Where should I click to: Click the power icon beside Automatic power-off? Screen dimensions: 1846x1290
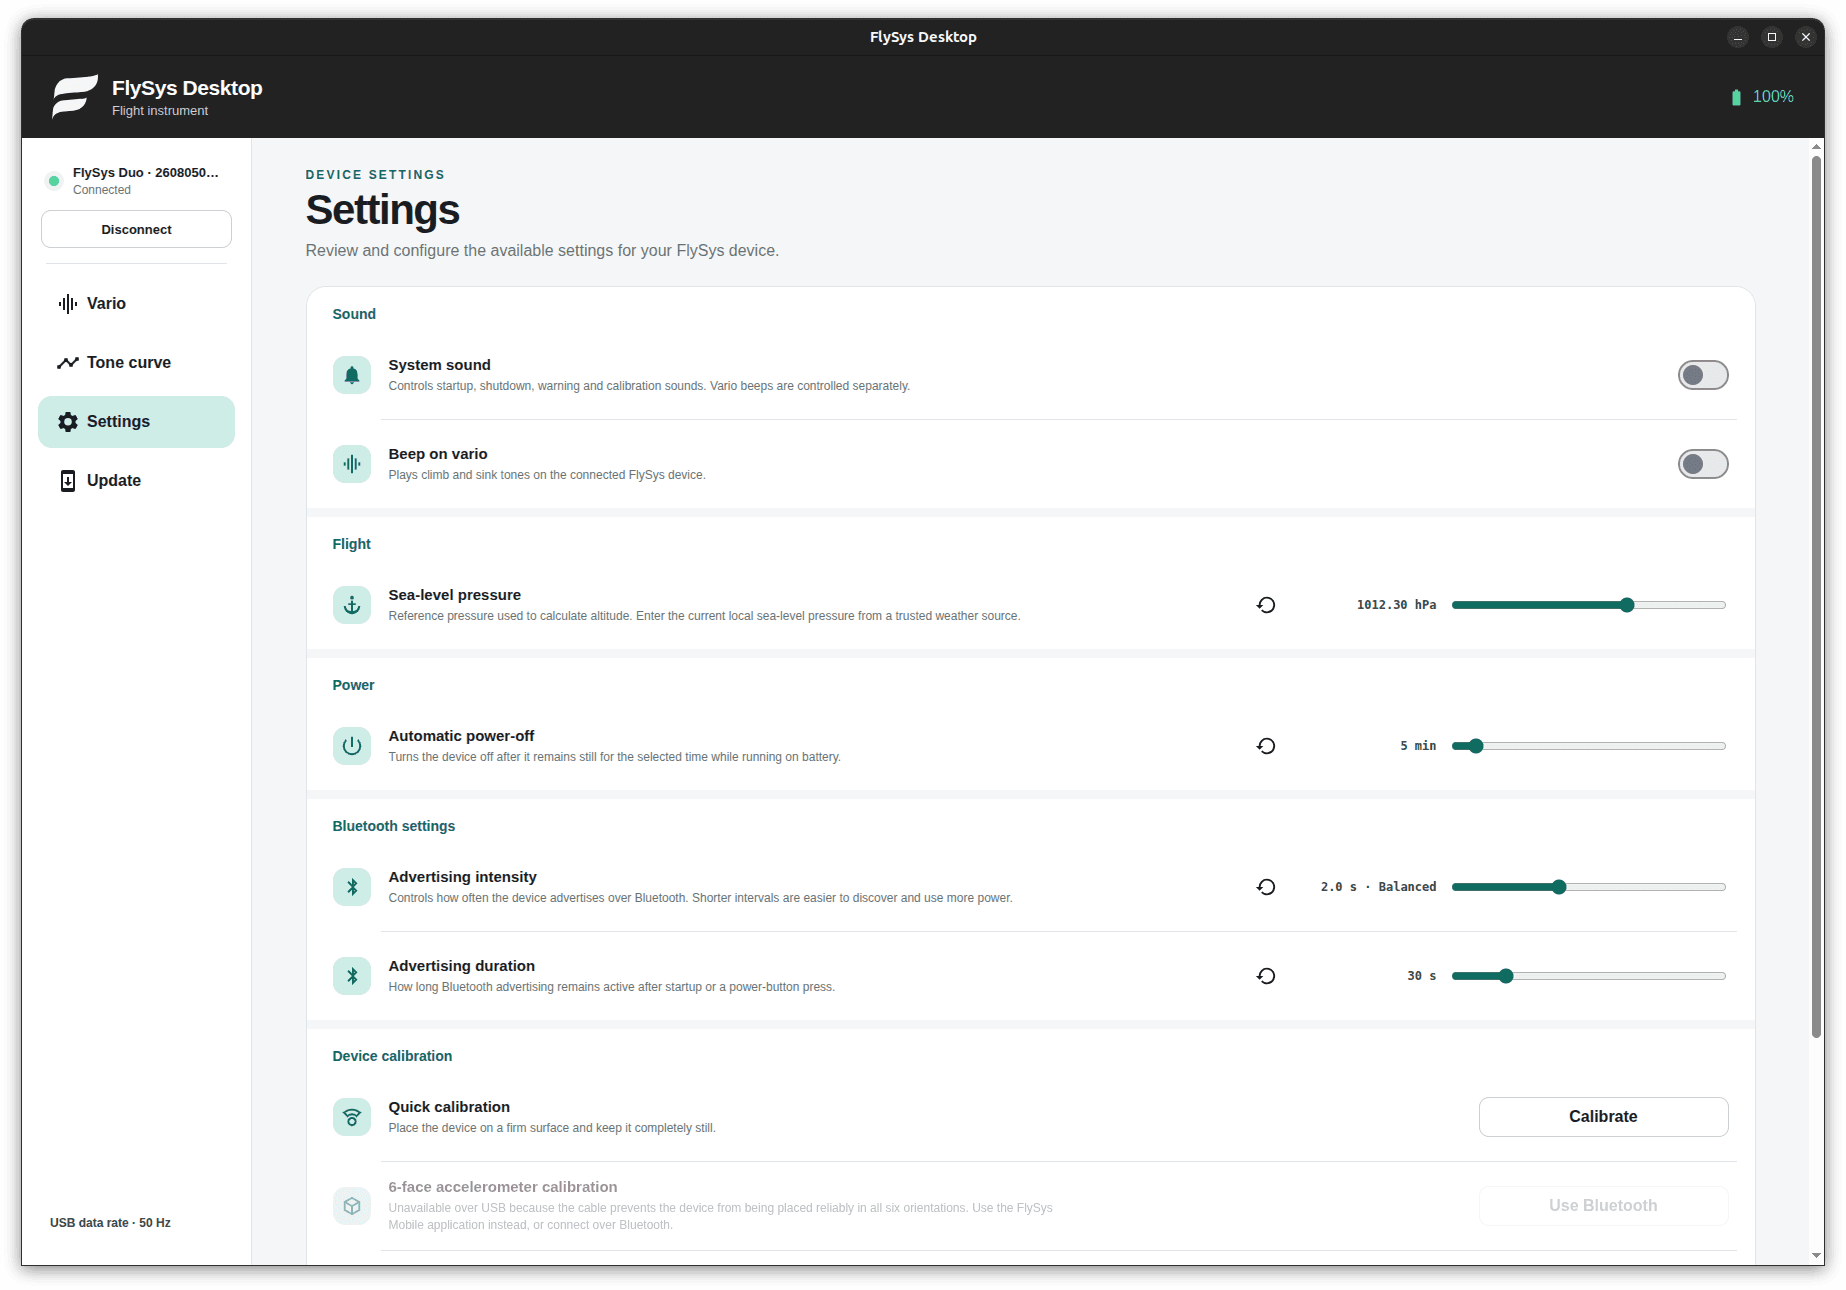coord(352,746)
